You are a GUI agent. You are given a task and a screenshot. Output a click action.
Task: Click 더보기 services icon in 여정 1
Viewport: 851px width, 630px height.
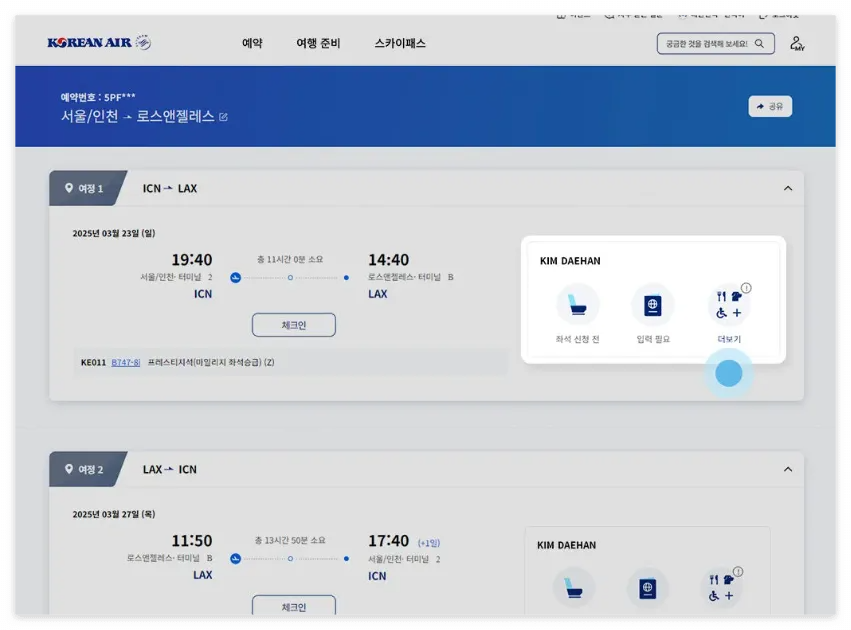(x=728, y=305)
